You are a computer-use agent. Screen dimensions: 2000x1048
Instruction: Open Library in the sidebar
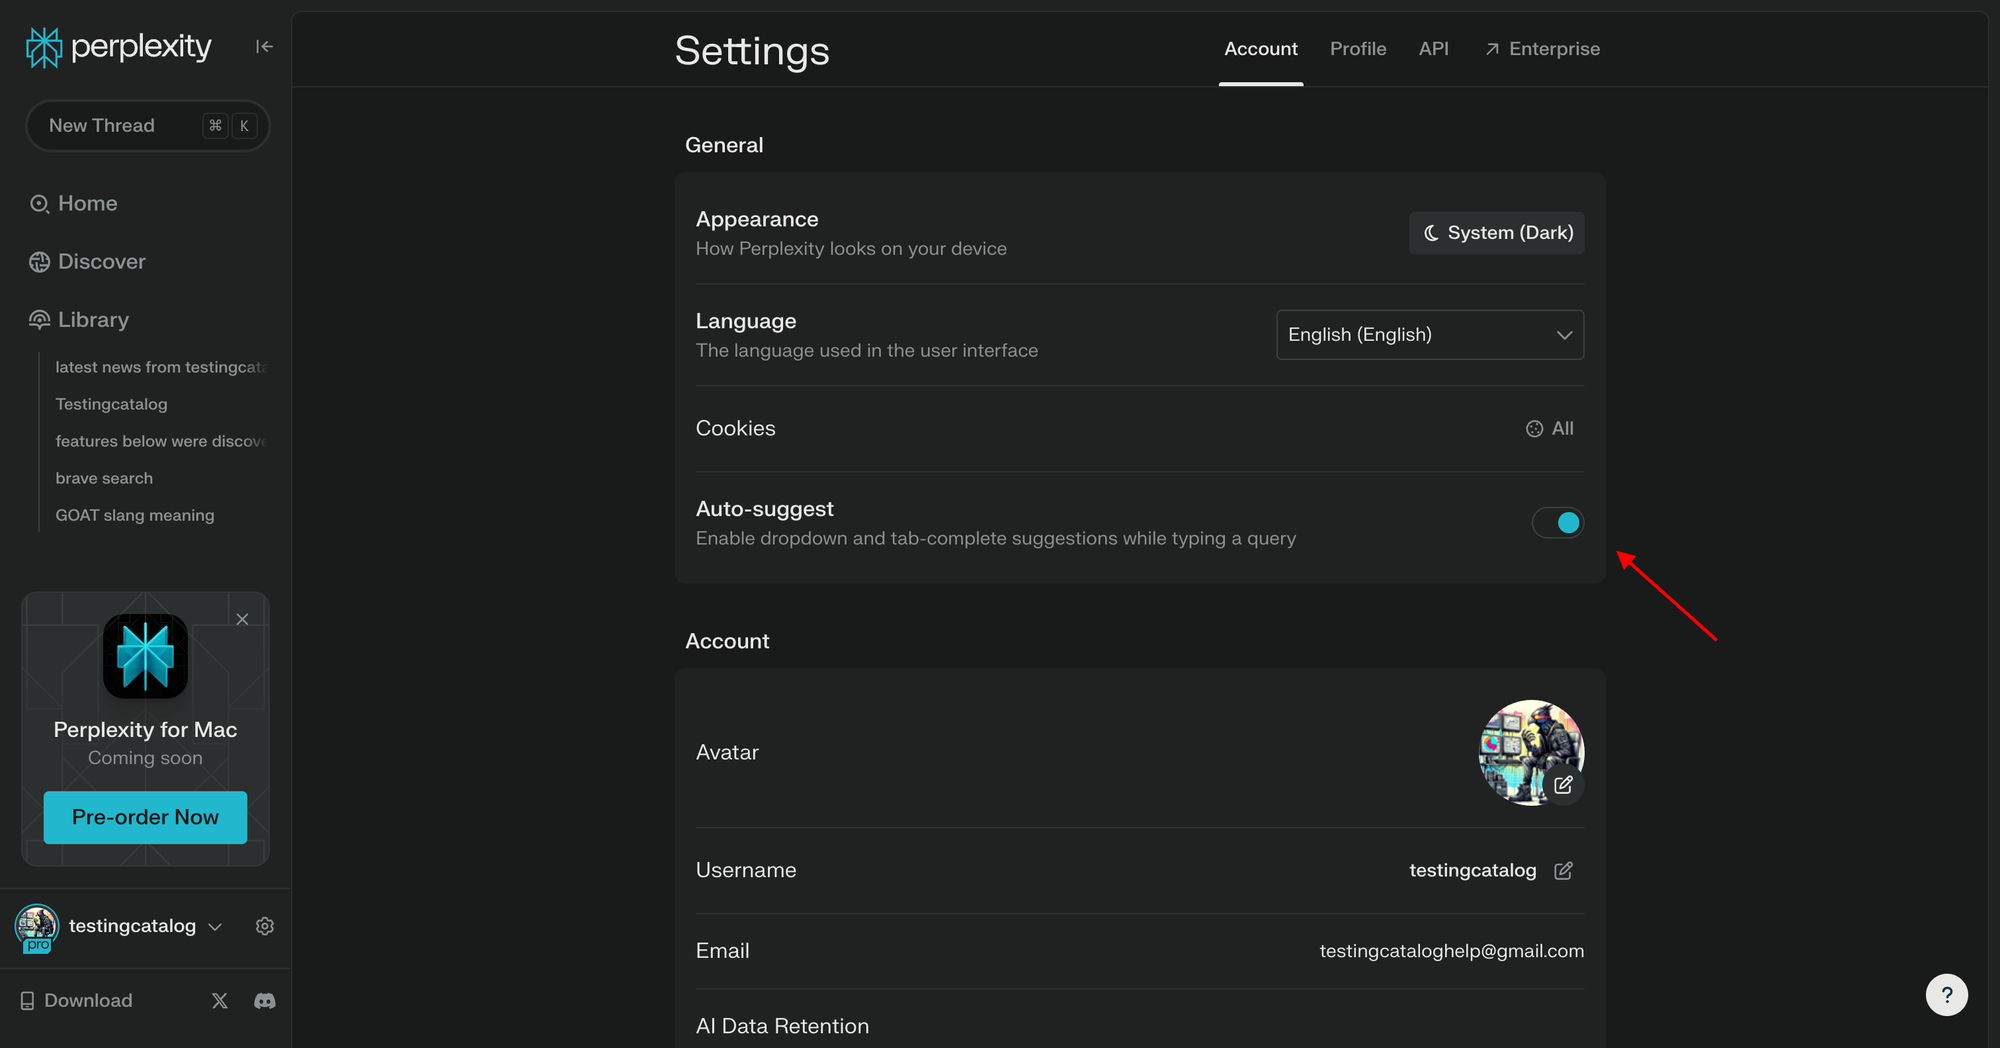click(79, 320)
